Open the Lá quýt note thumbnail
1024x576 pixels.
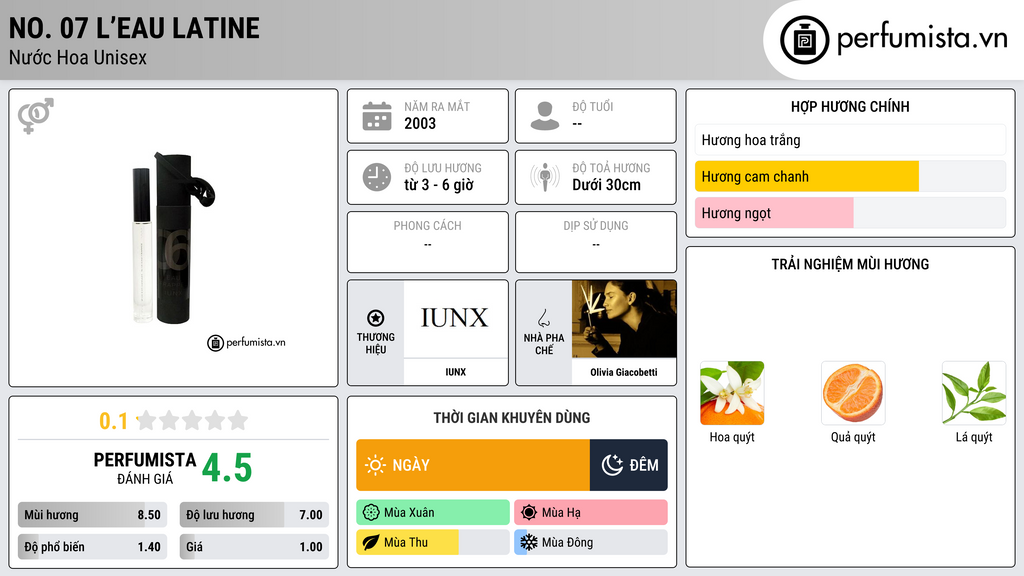tap(974, 393)
